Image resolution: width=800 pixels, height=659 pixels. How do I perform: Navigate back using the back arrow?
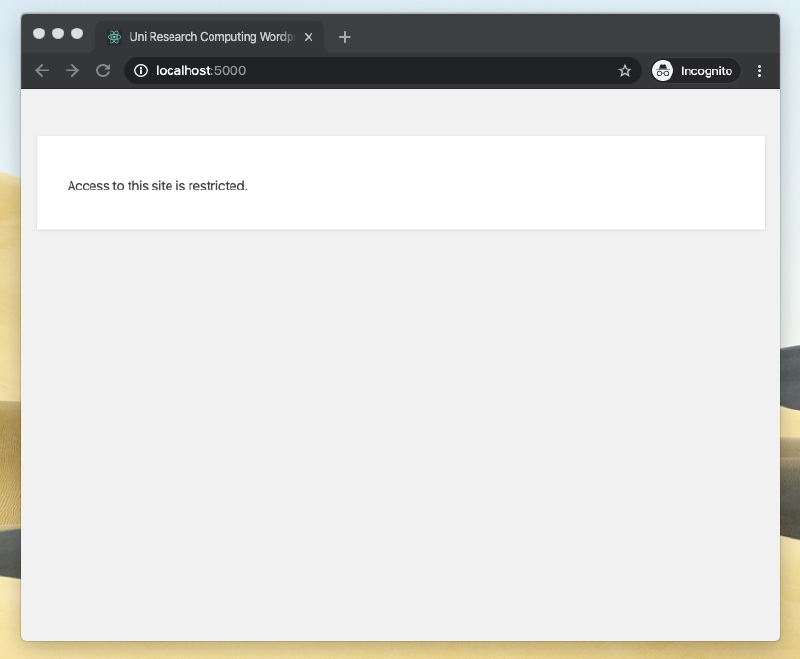41,70
